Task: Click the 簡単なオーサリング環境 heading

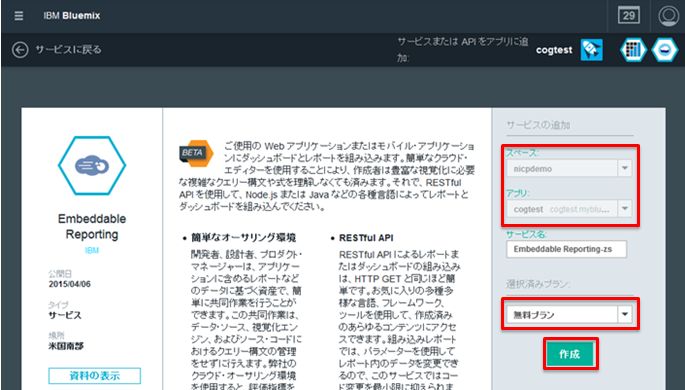Action: click(x=243, y=238)
